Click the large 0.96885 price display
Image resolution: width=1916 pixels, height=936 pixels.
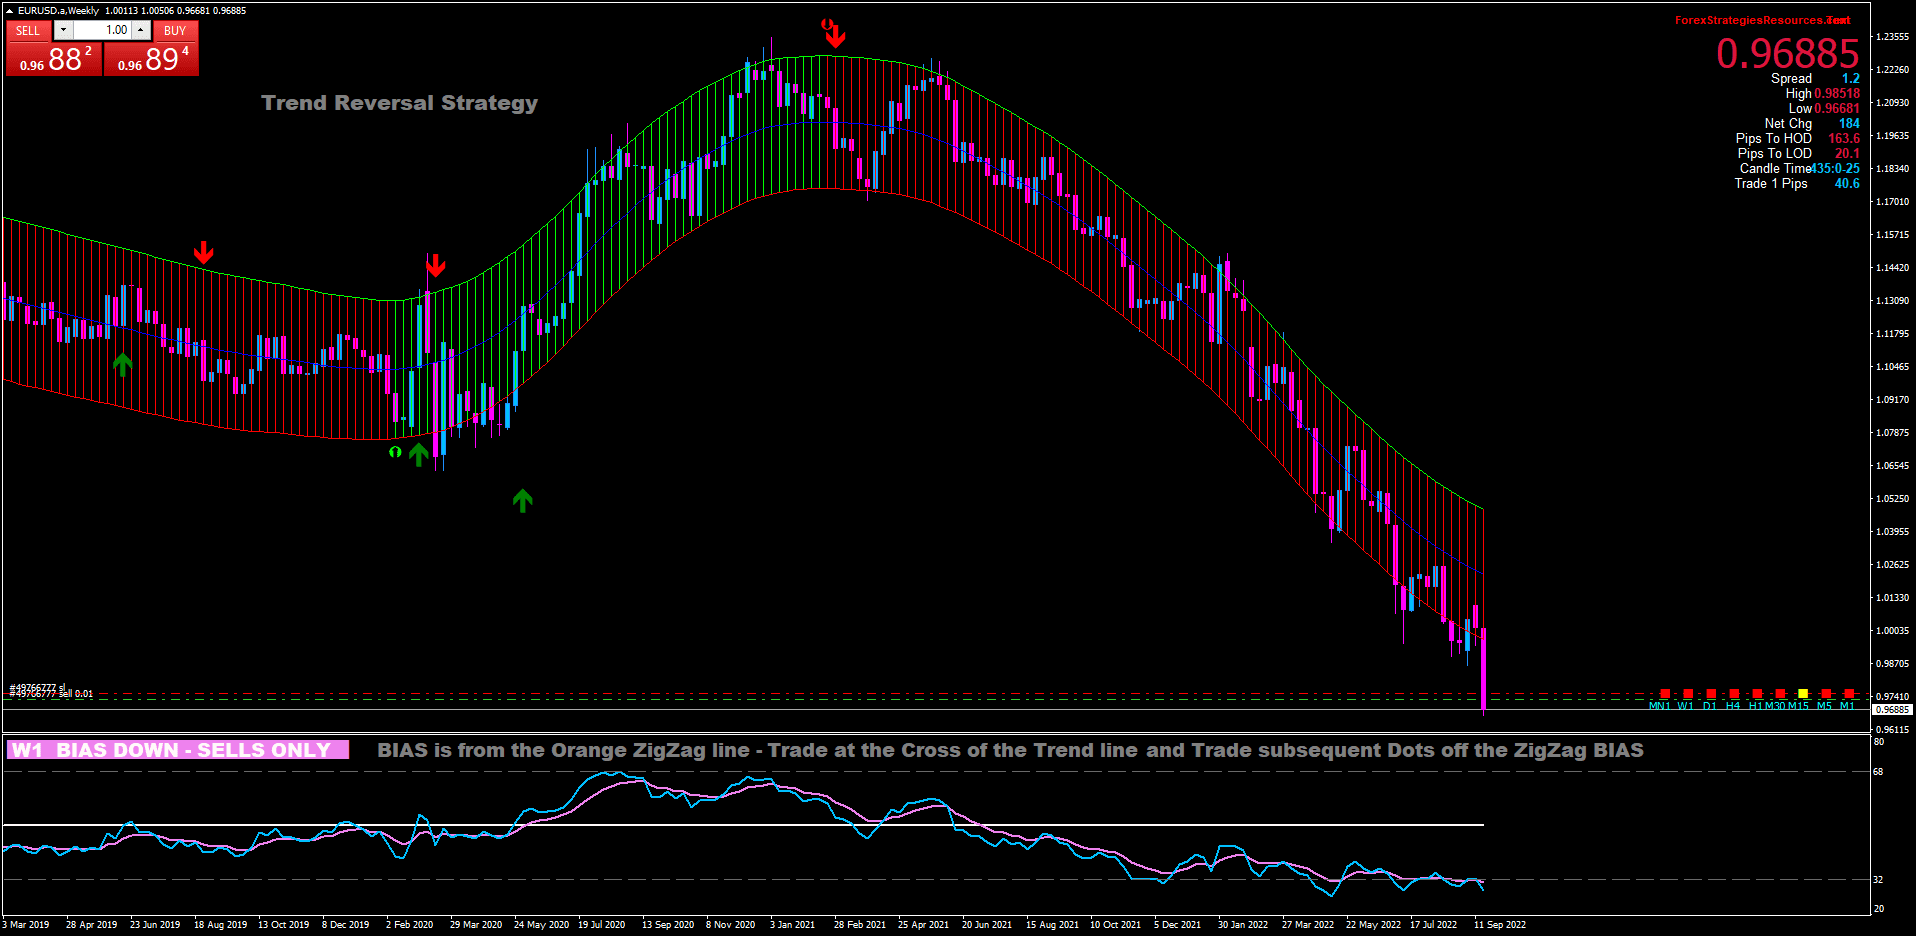[1787, 53]
